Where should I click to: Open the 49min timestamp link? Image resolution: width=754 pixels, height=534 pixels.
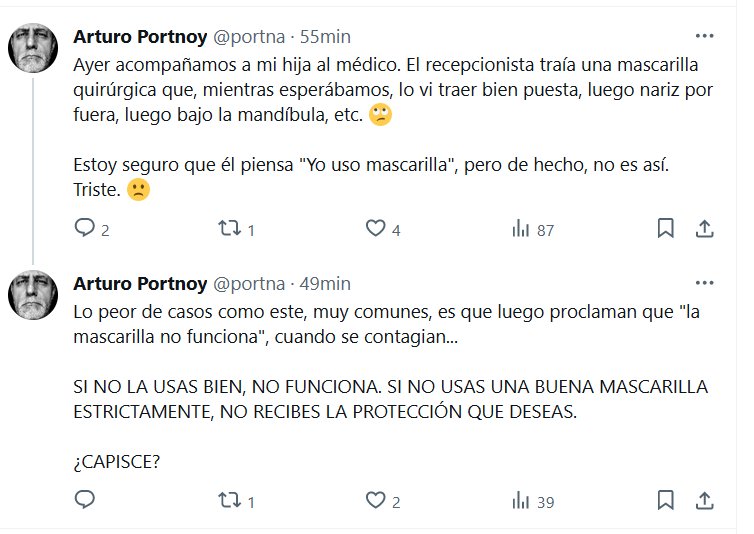point(324,284)
